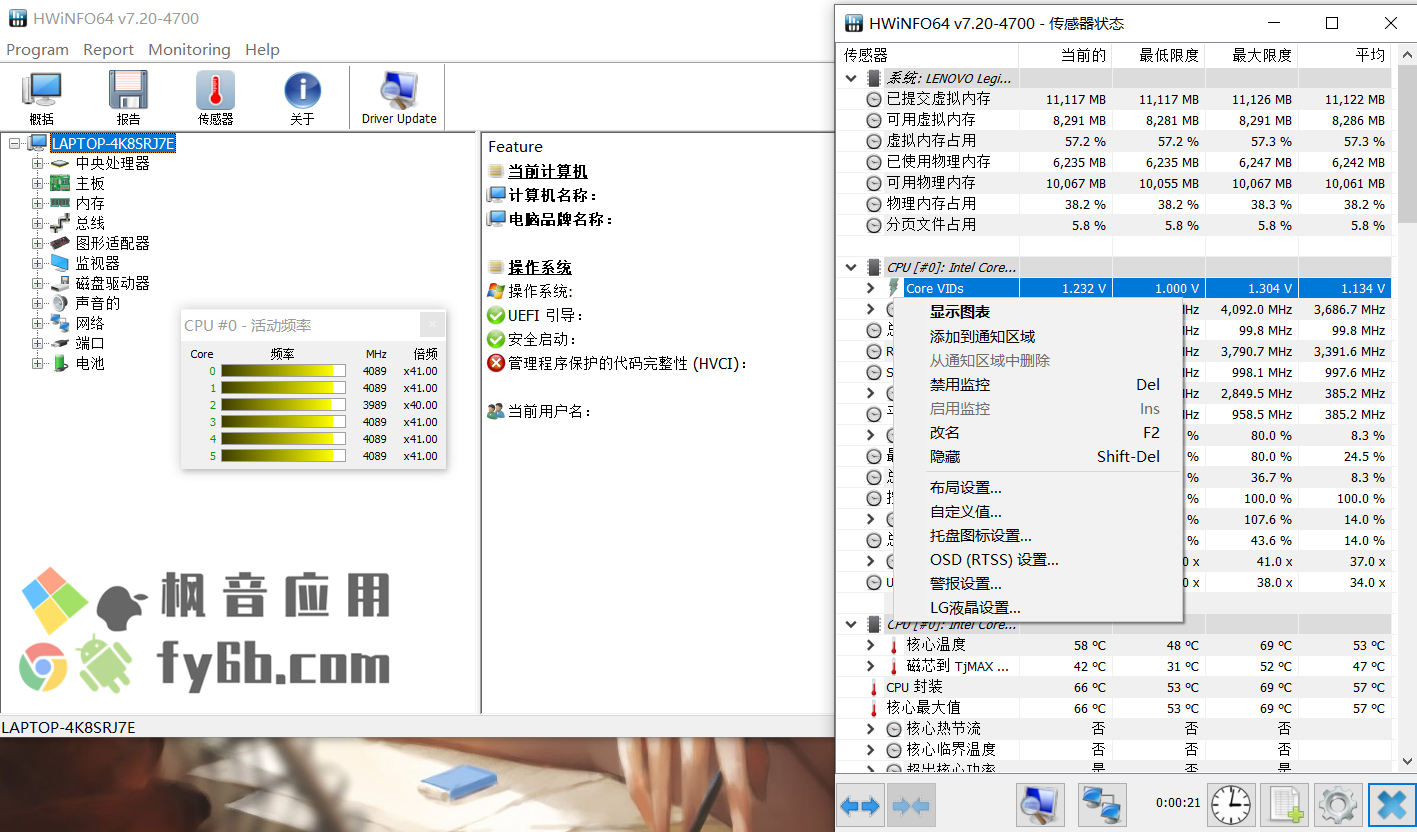
Task: Click the users icon beside 当前用户名
Action: (496, 411)
